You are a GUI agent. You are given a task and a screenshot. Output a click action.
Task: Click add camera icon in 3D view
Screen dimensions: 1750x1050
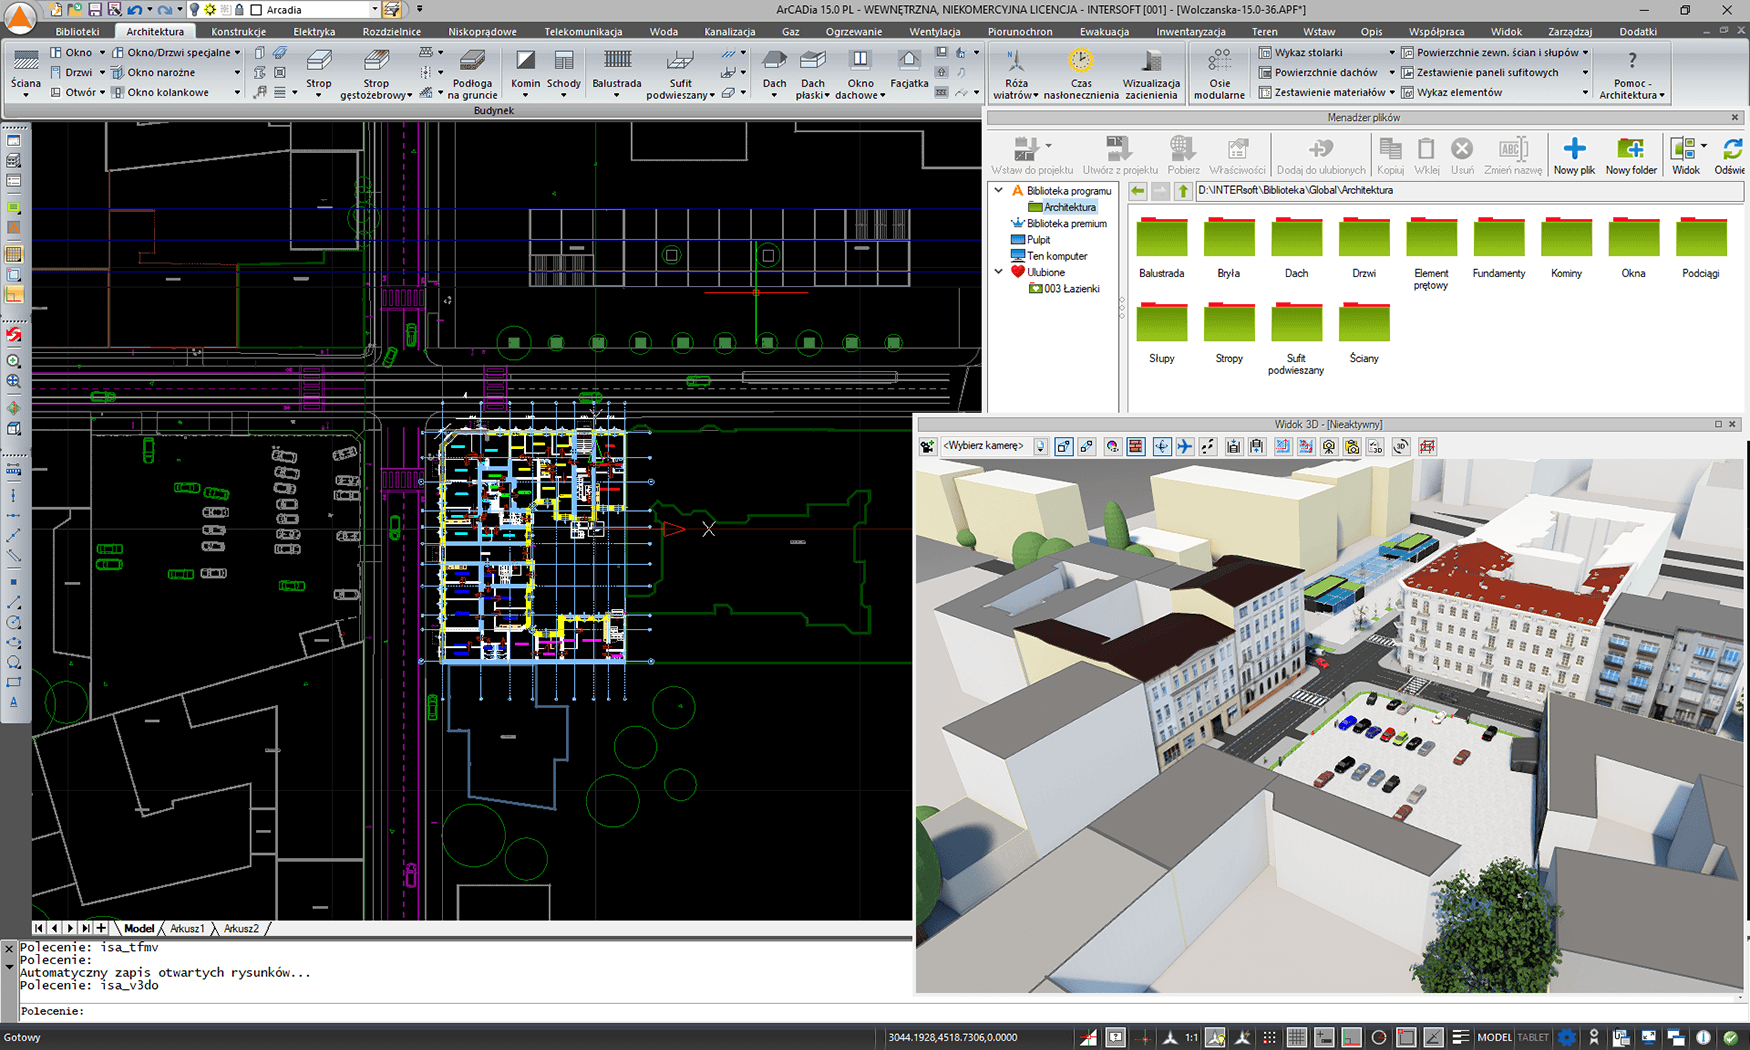point(928,447)
